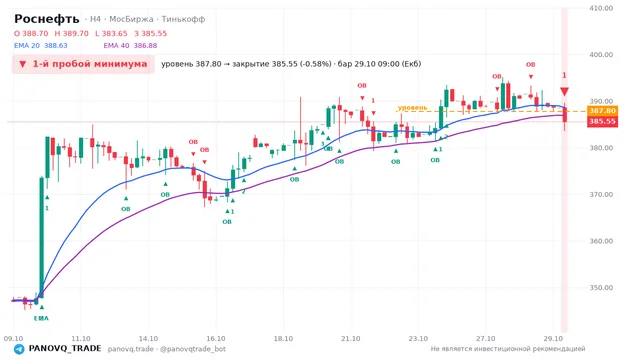The width and height of the screenshot is (640, 360).
Task: Click the H4 timeframe label
Action: pyautogui.click(x=95, y=19)
